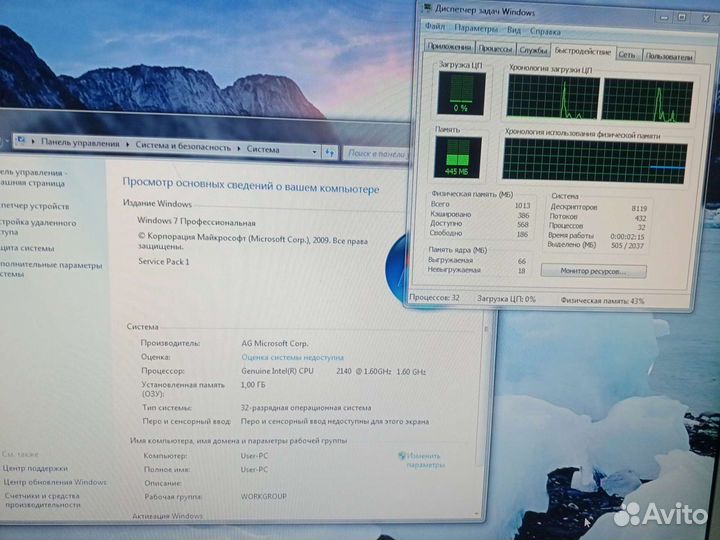Click the address bar refresh icon

[x=330, y=152]
